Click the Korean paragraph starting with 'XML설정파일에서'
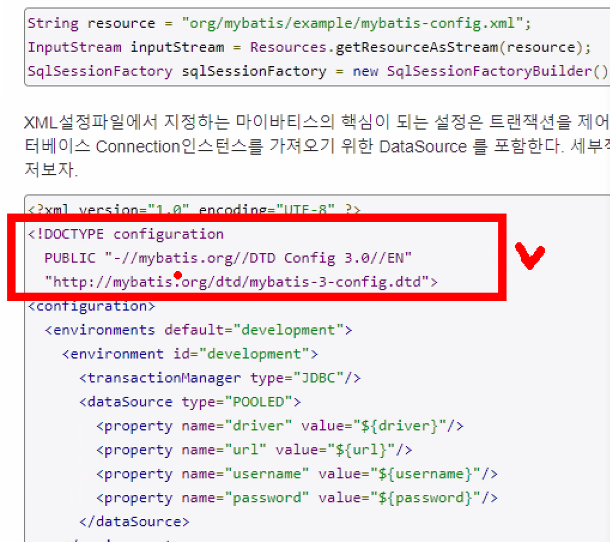This screenshot has height=542, width=610. click(x=317, y=146)
